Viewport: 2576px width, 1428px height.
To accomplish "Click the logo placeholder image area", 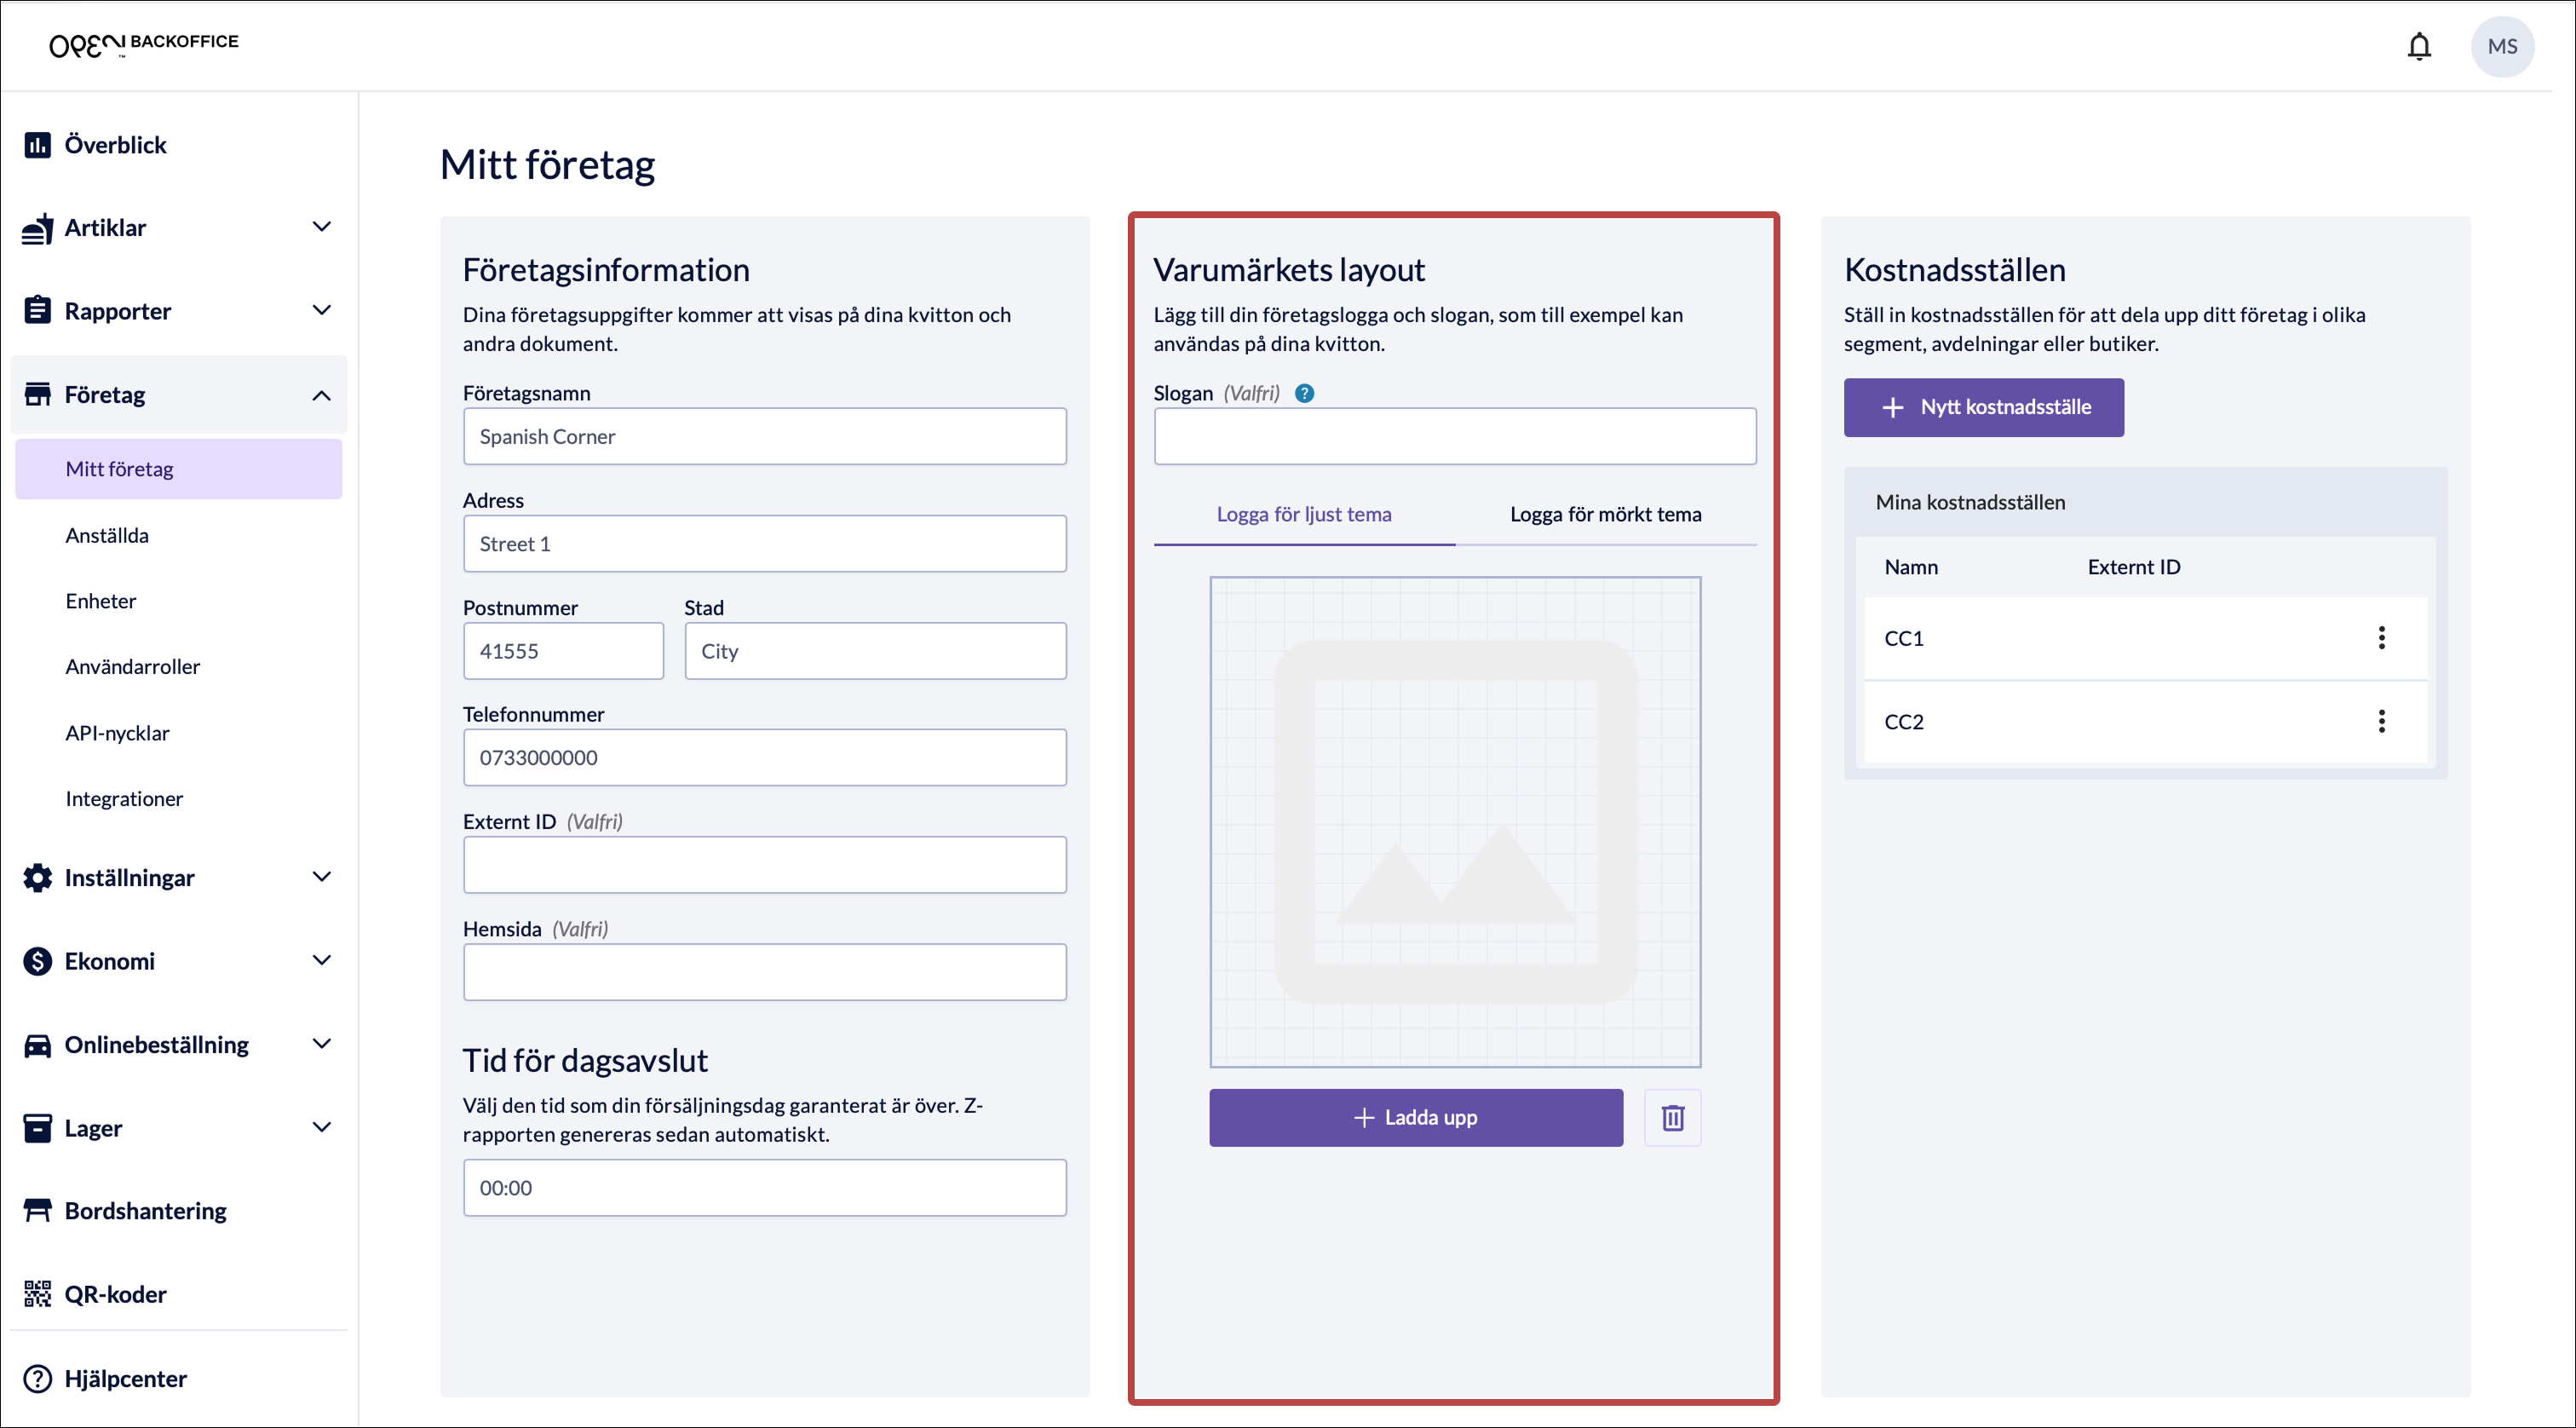I will pos(1454,821).
